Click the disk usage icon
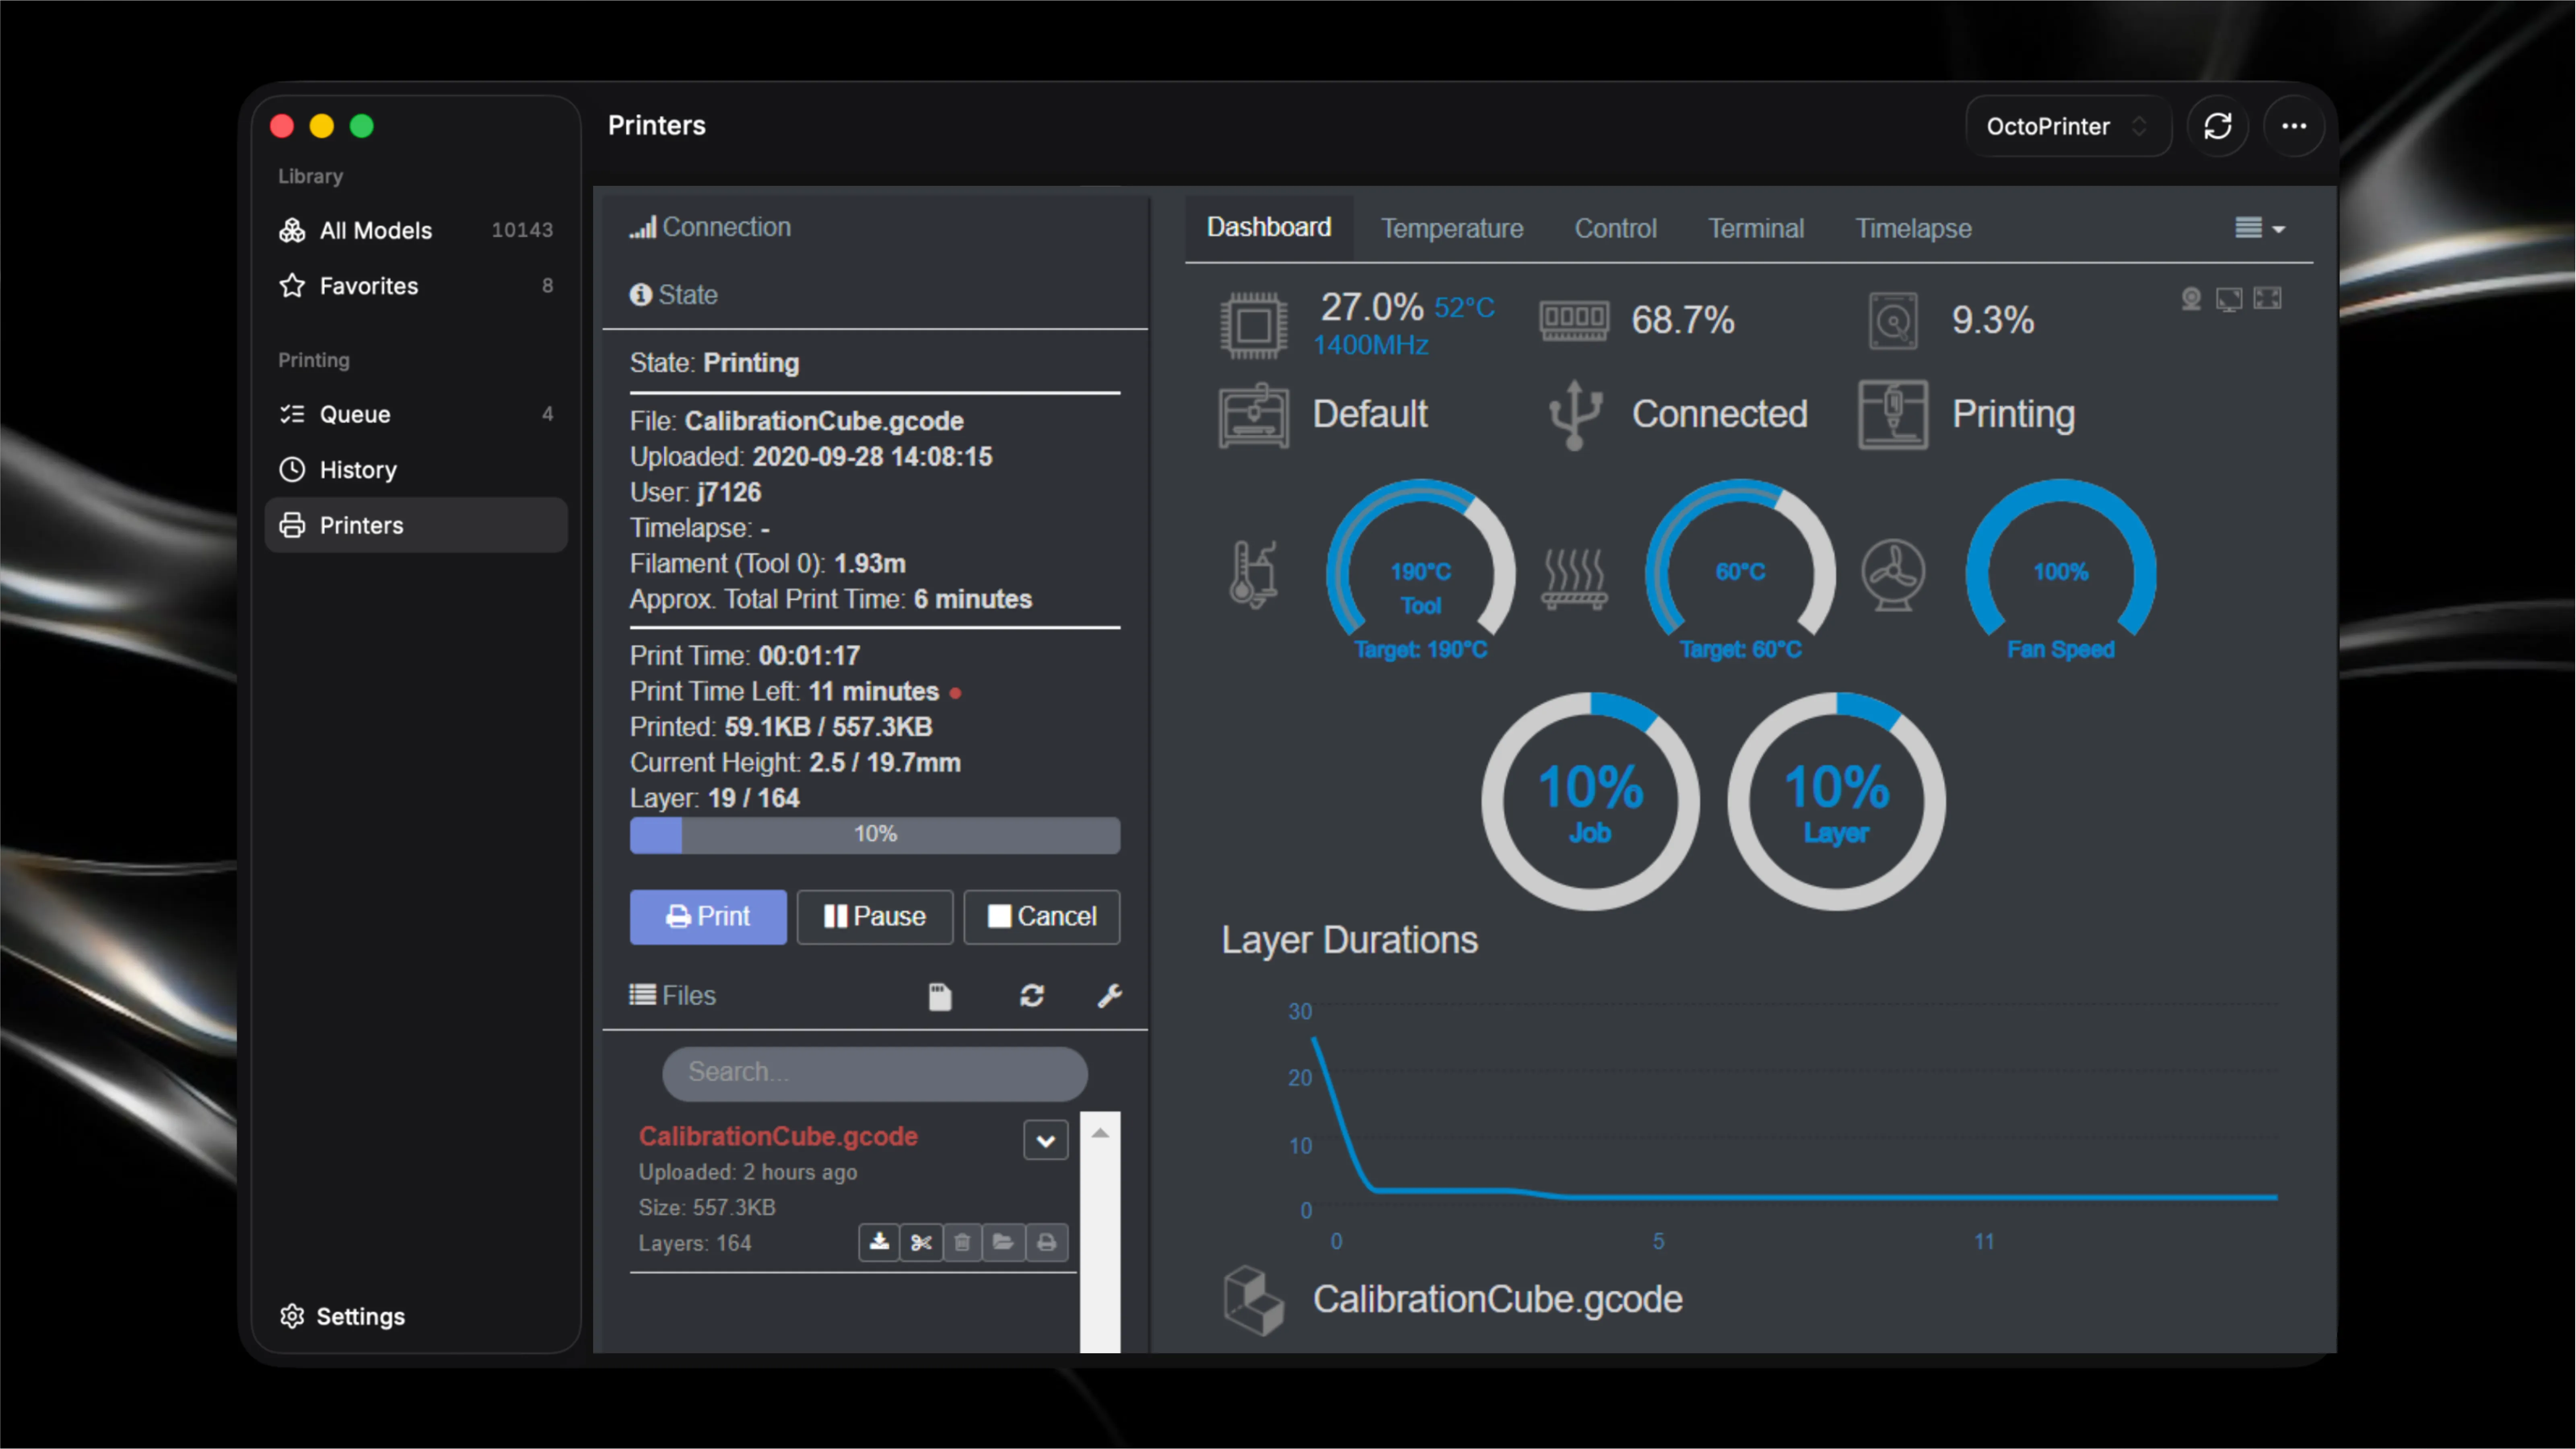 point(1893,321)
